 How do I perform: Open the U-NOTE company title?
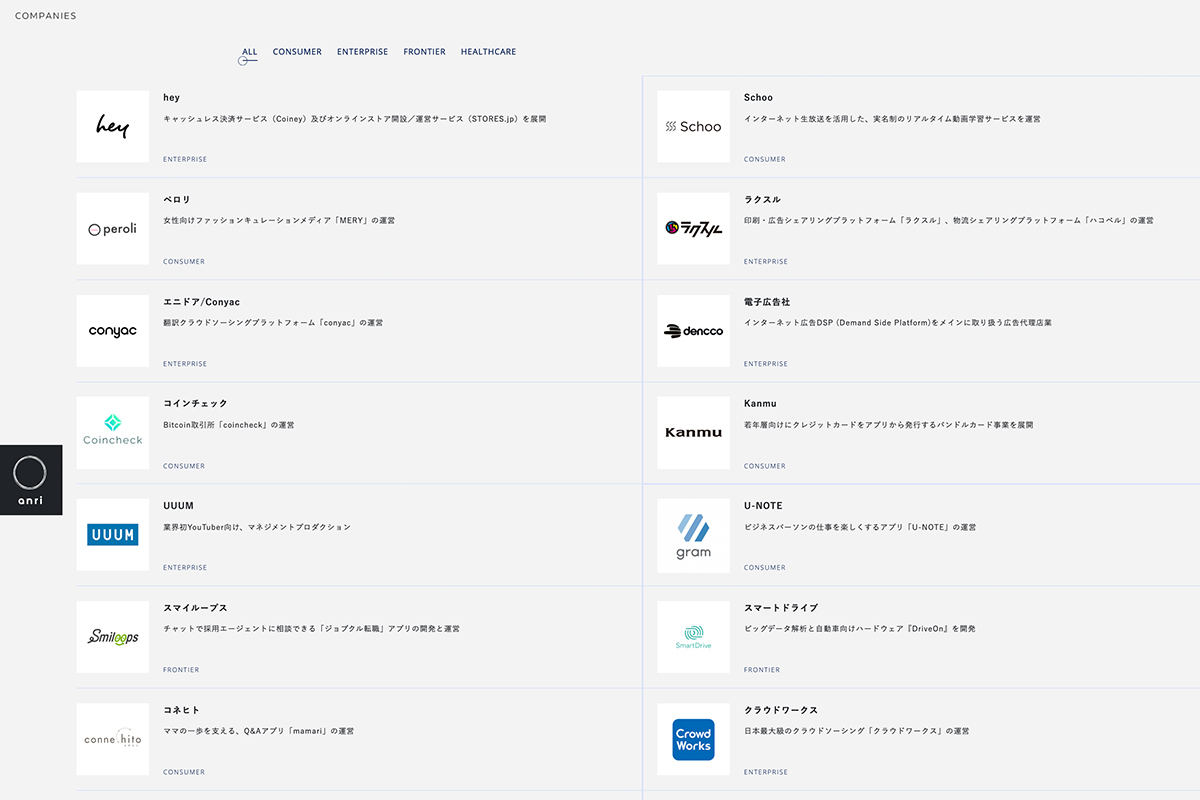[x=763, y=506]
